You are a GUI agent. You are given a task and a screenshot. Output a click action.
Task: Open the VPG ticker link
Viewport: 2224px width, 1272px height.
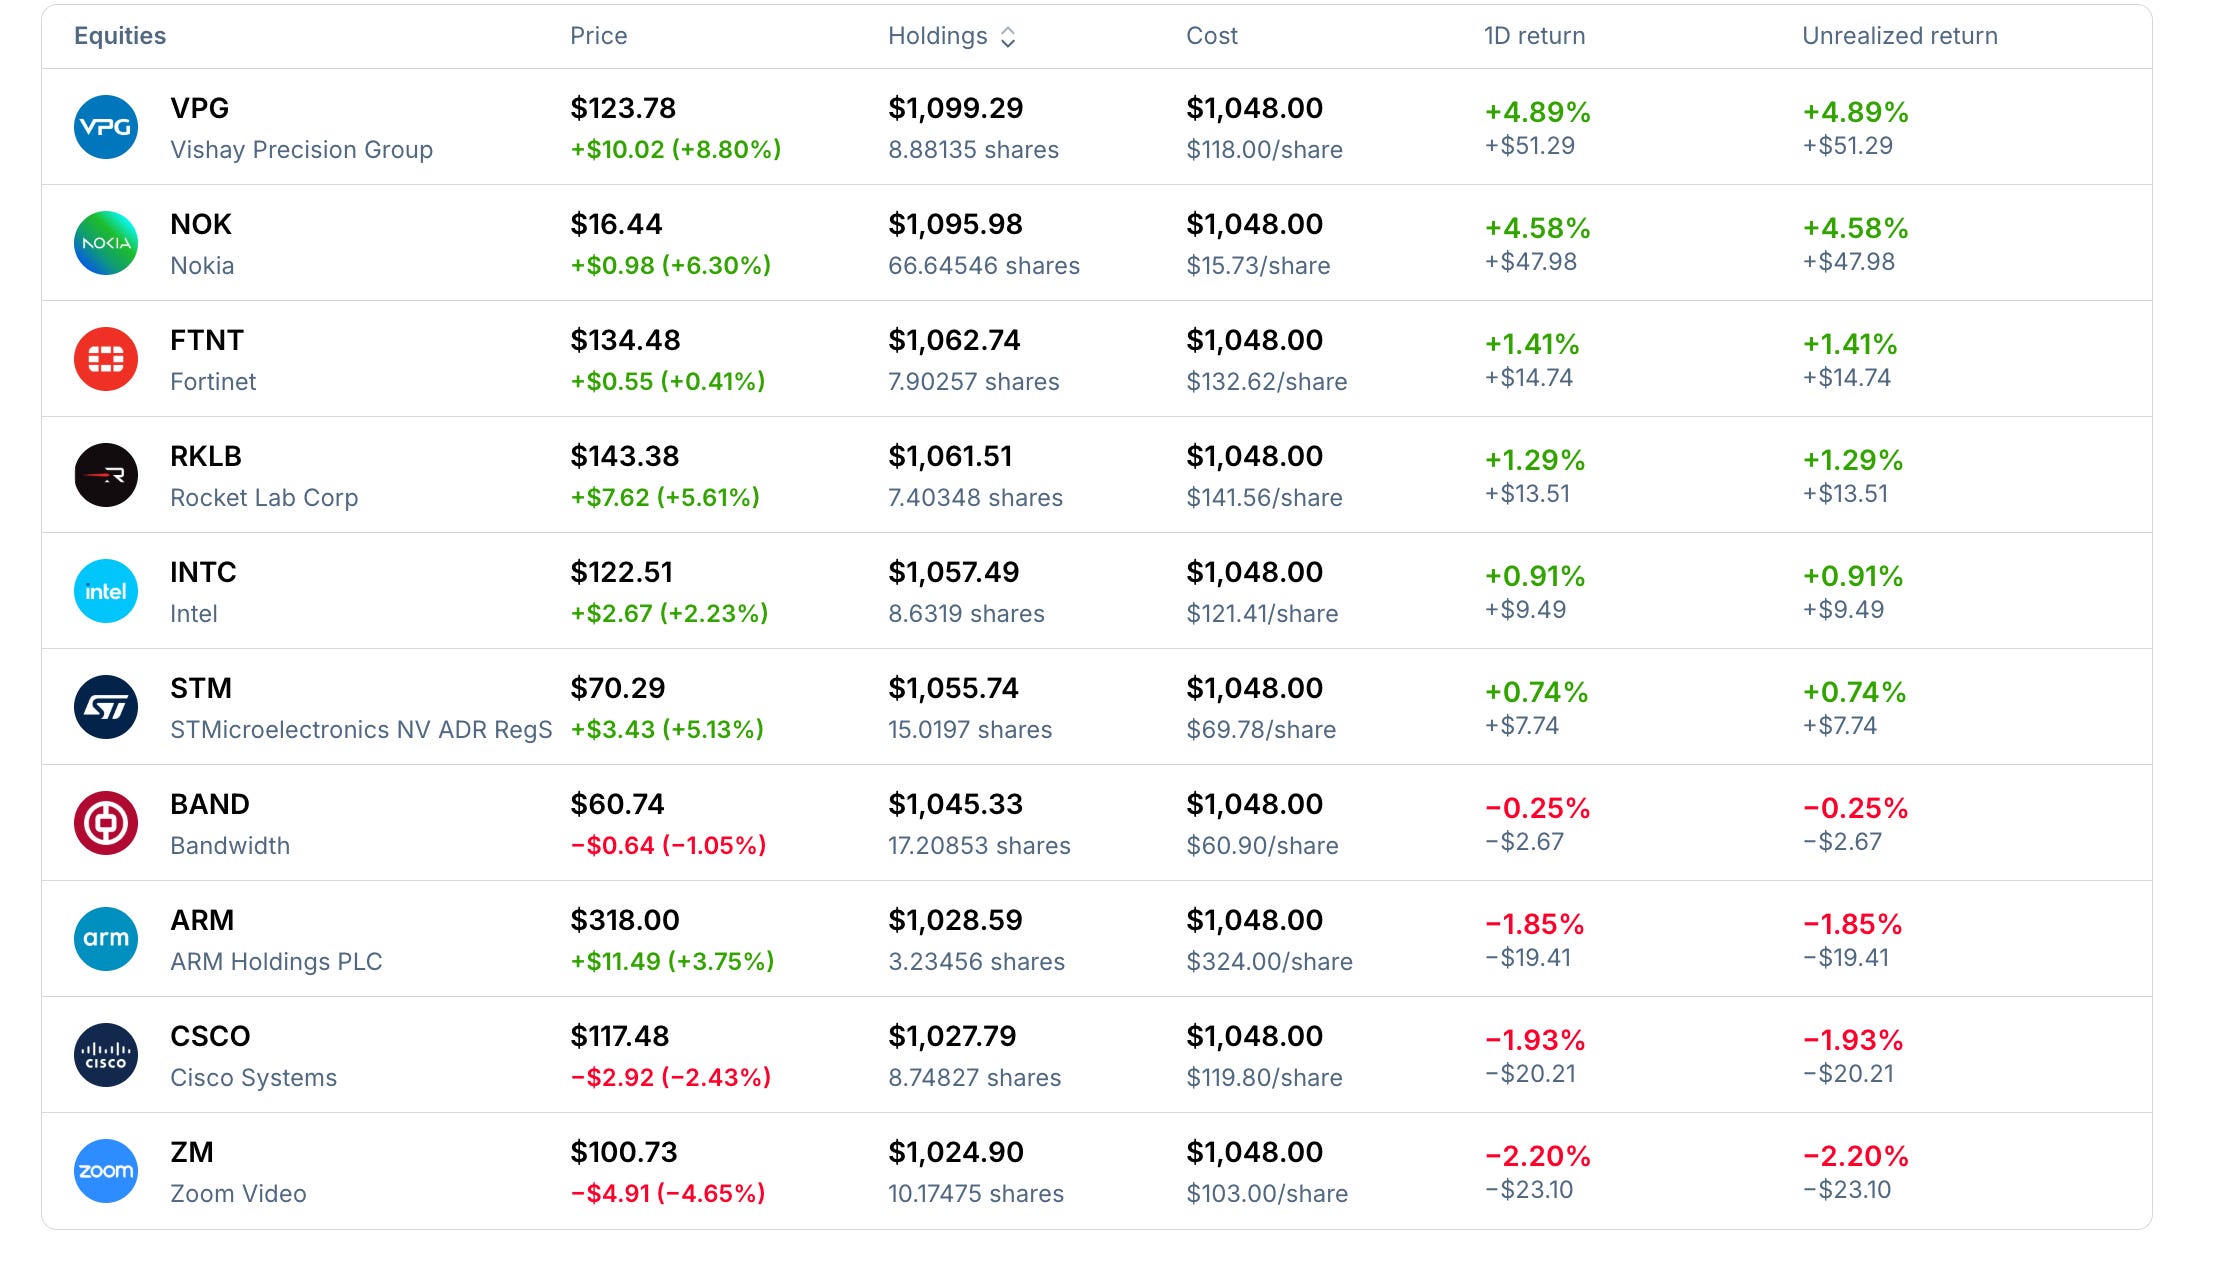pyautogui.click(x=199, y=108)
